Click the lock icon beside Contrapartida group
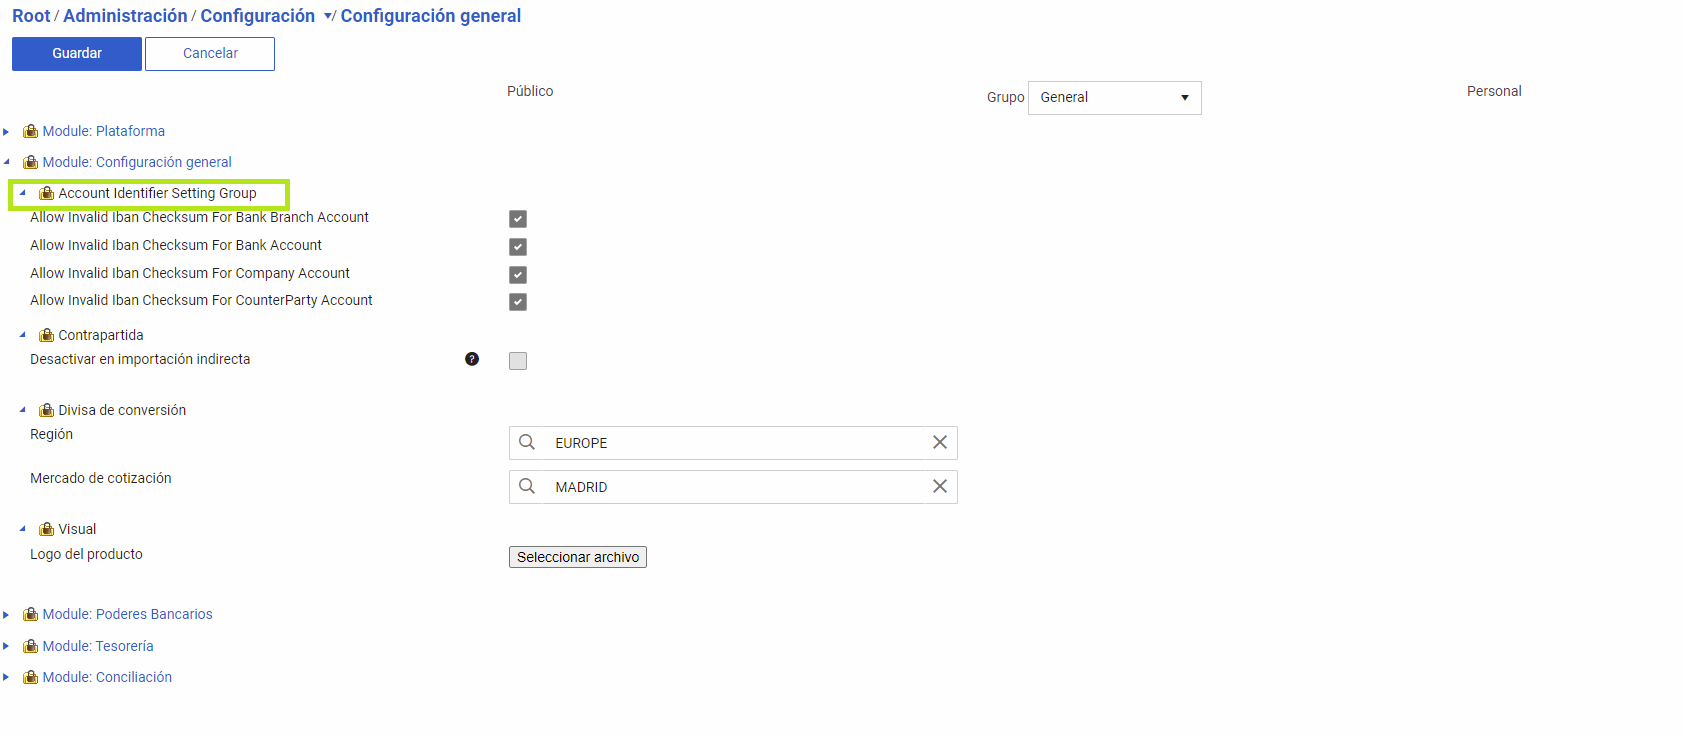Viewport: 1683px width, 735px height. (46, 335)
